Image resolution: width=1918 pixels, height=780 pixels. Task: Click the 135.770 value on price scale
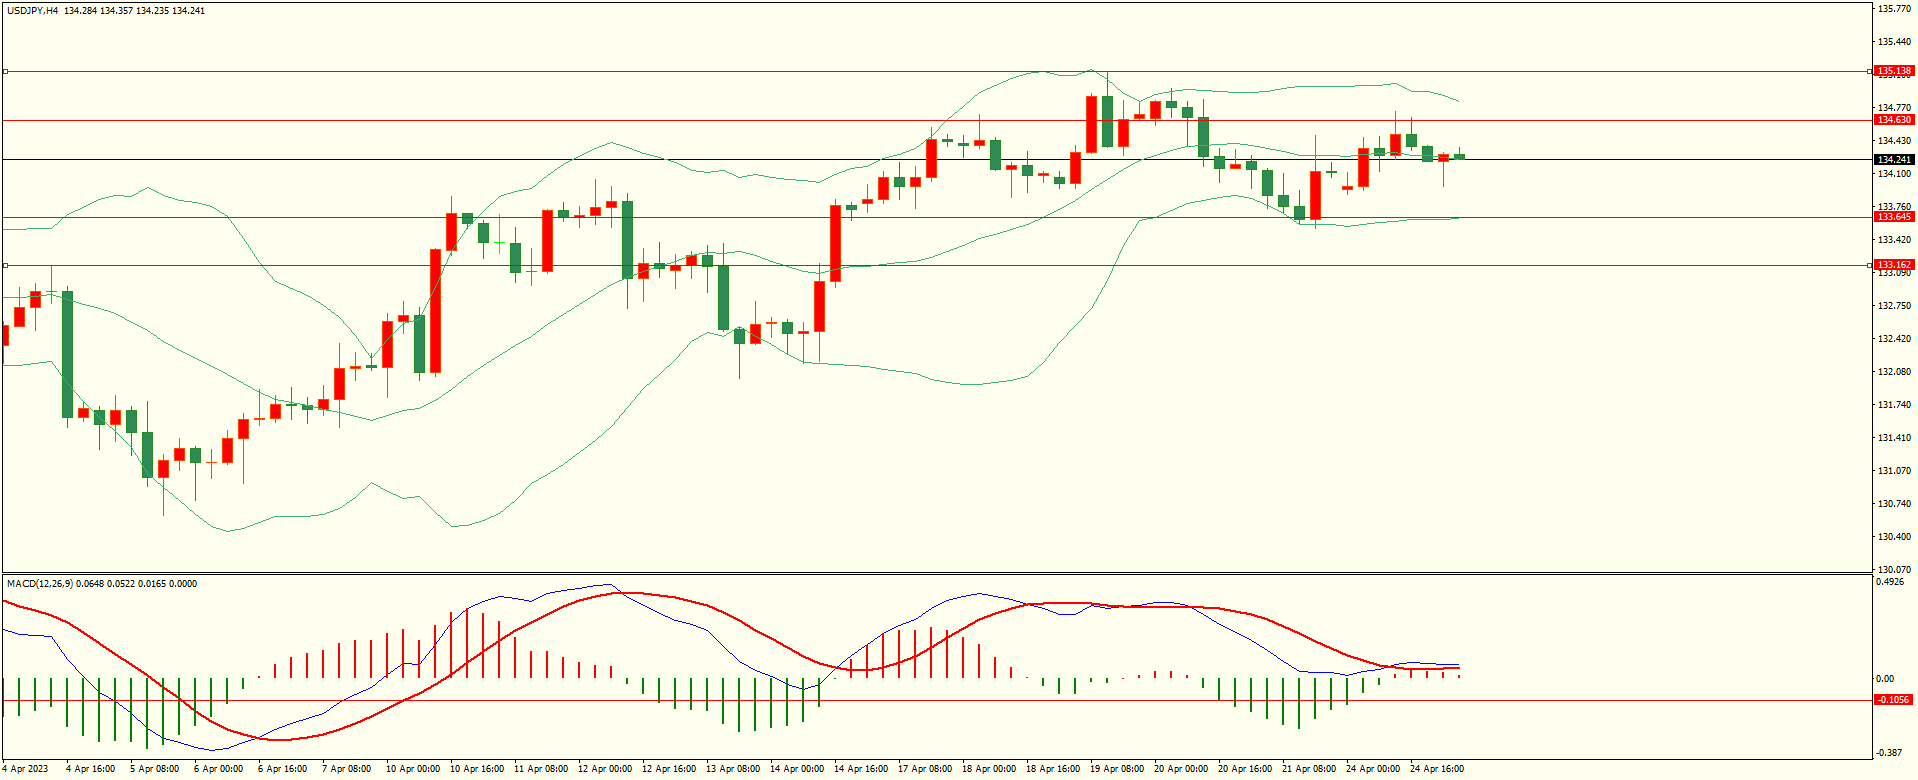[x=1894, y=9]
